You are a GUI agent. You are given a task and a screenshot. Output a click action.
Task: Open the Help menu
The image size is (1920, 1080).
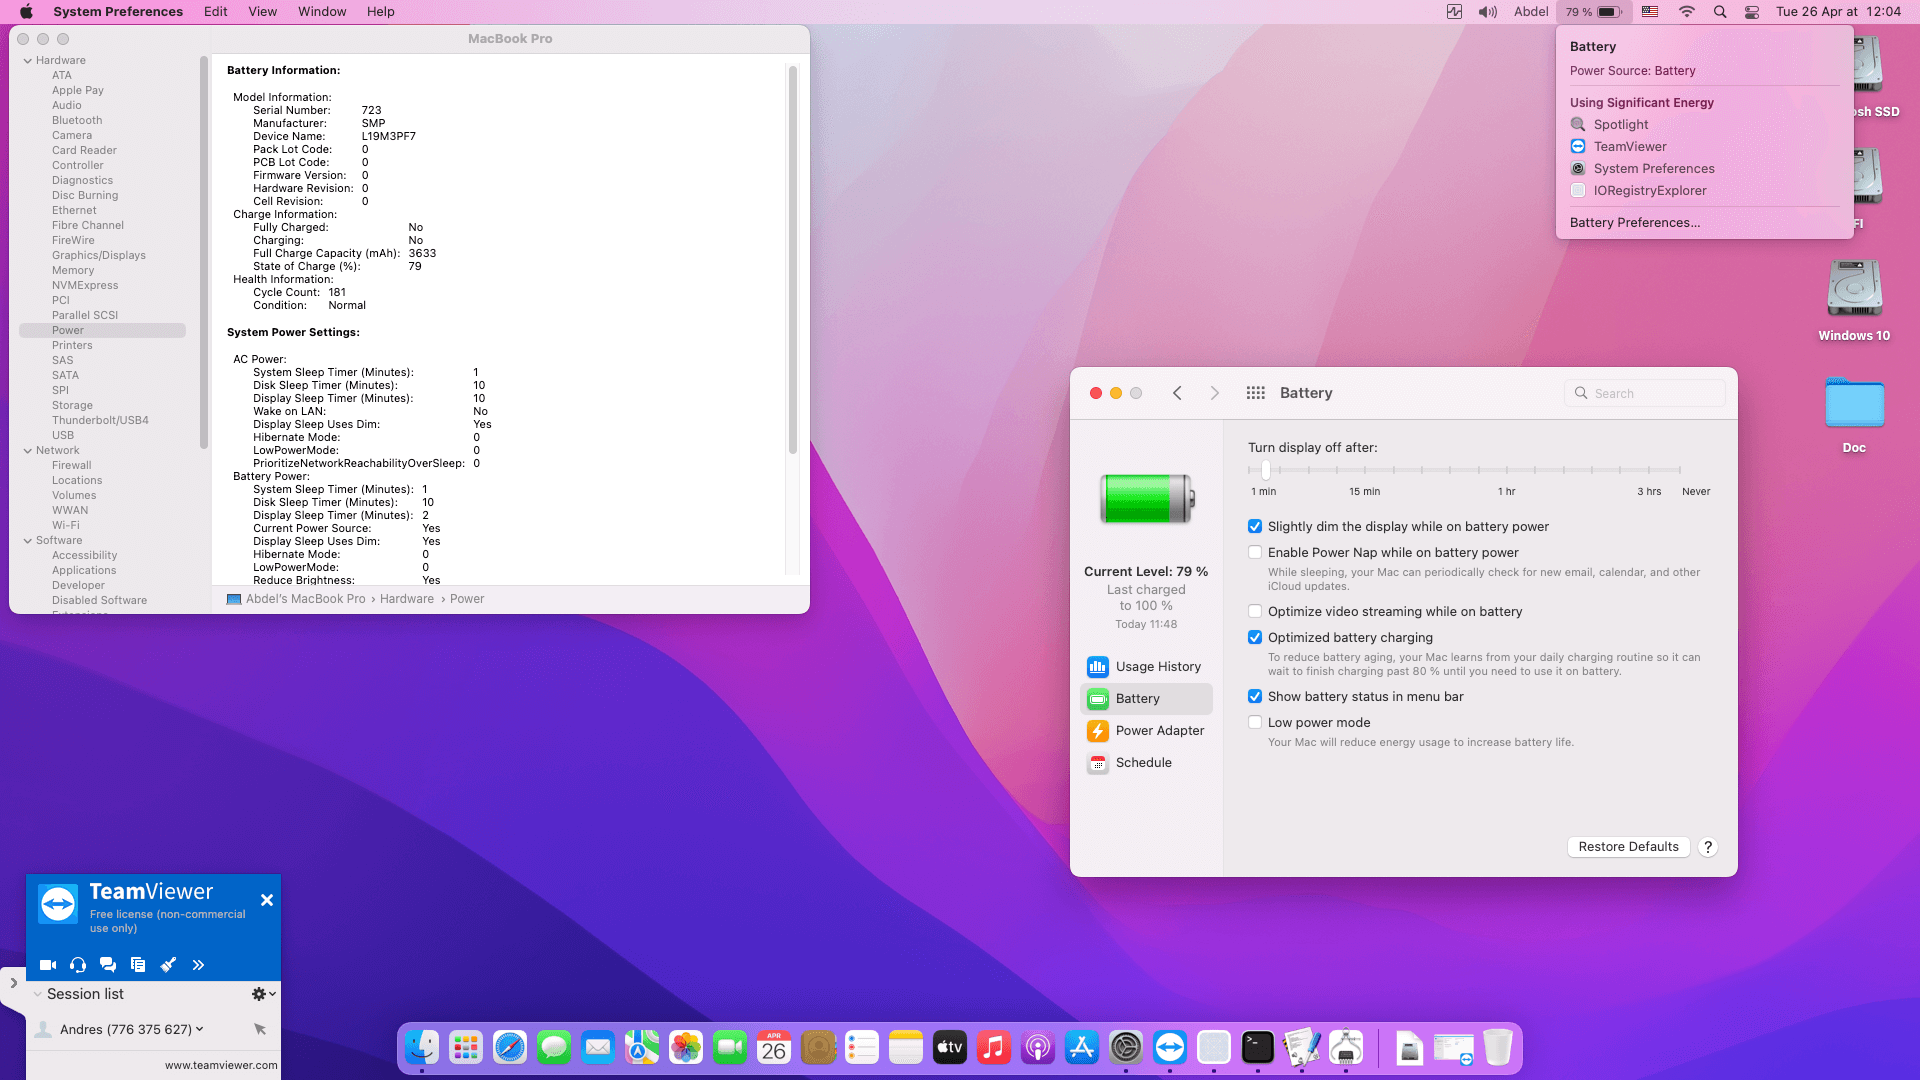click(381, 12)
